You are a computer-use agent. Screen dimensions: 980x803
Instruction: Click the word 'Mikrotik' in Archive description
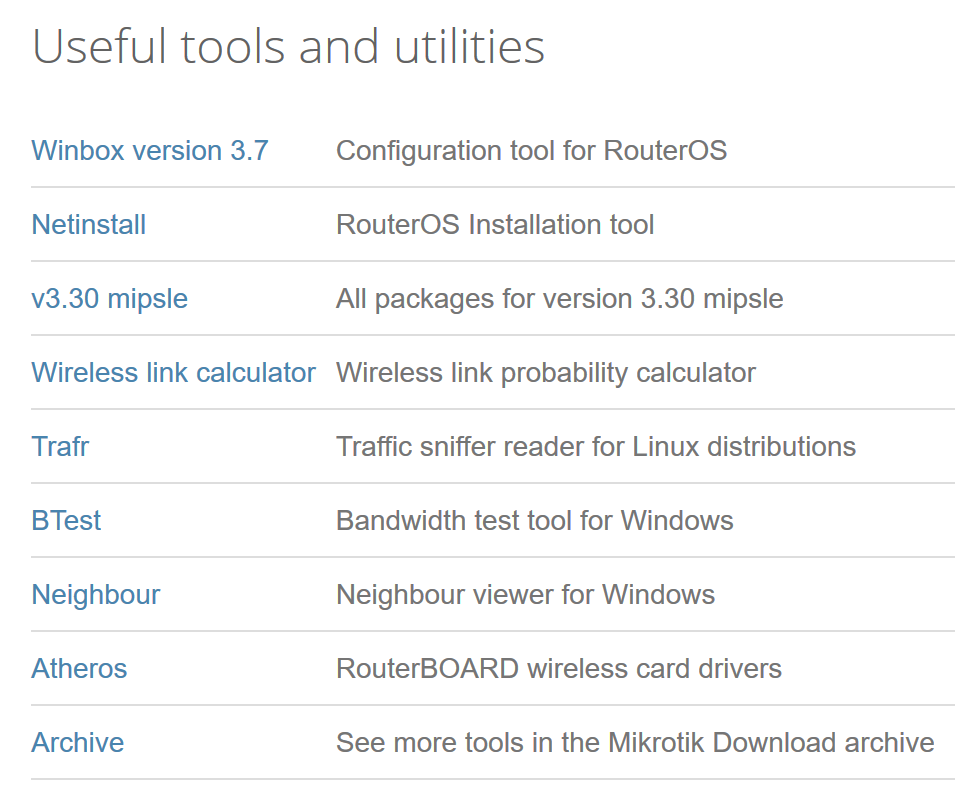pyautogui.click(x=656, y=742)
